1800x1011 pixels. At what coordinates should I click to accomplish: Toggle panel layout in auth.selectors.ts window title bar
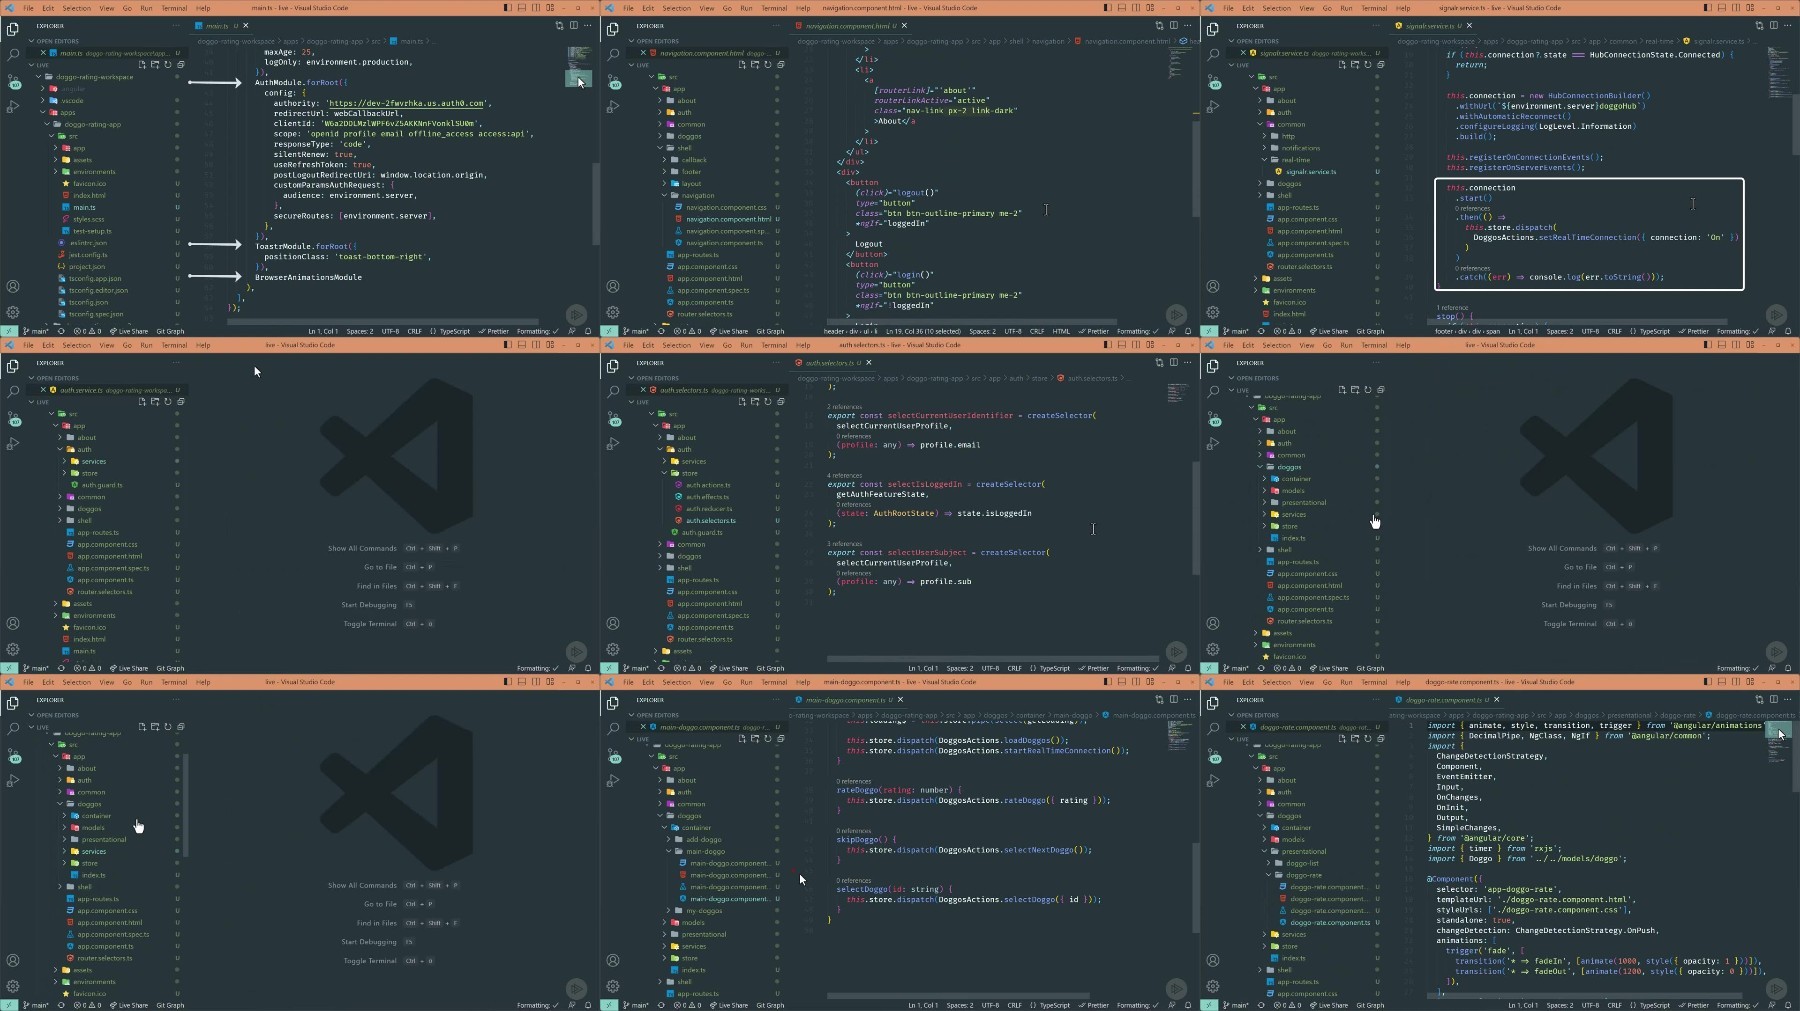pos(1121,345)
